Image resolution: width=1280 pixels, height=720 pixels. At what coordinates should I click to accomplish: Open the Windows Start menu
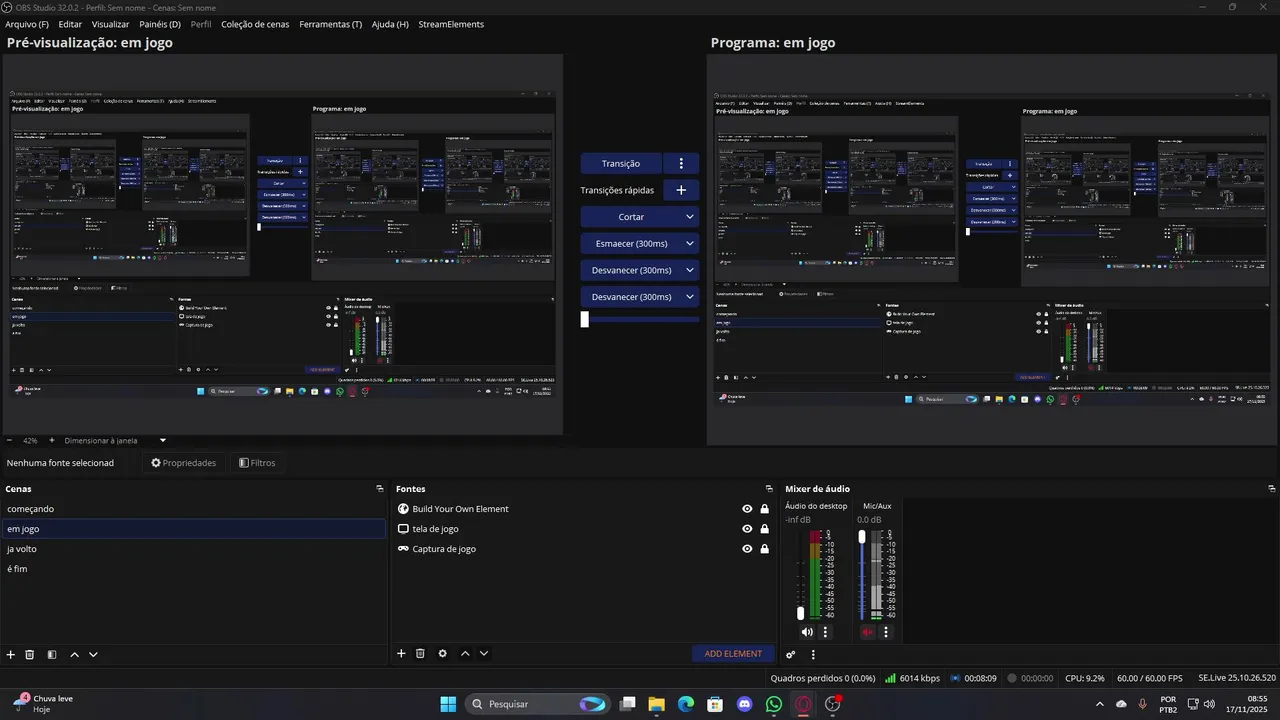pos(448,704)
